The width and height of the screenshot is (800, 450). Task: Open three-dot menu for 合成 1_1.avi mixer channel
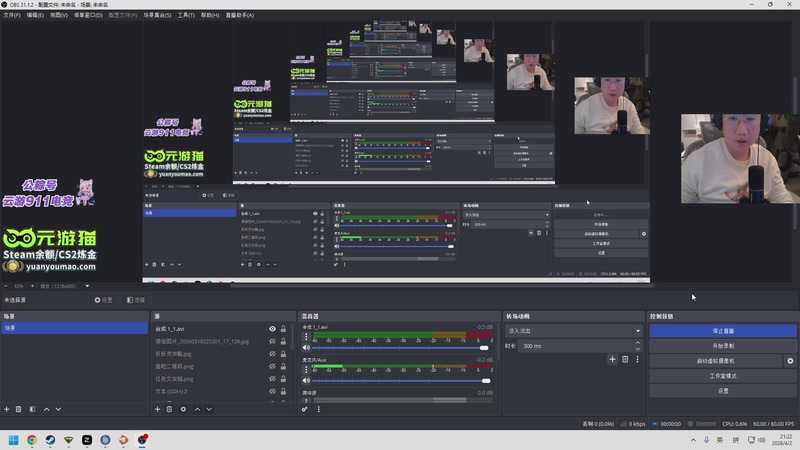pos(306,337)
